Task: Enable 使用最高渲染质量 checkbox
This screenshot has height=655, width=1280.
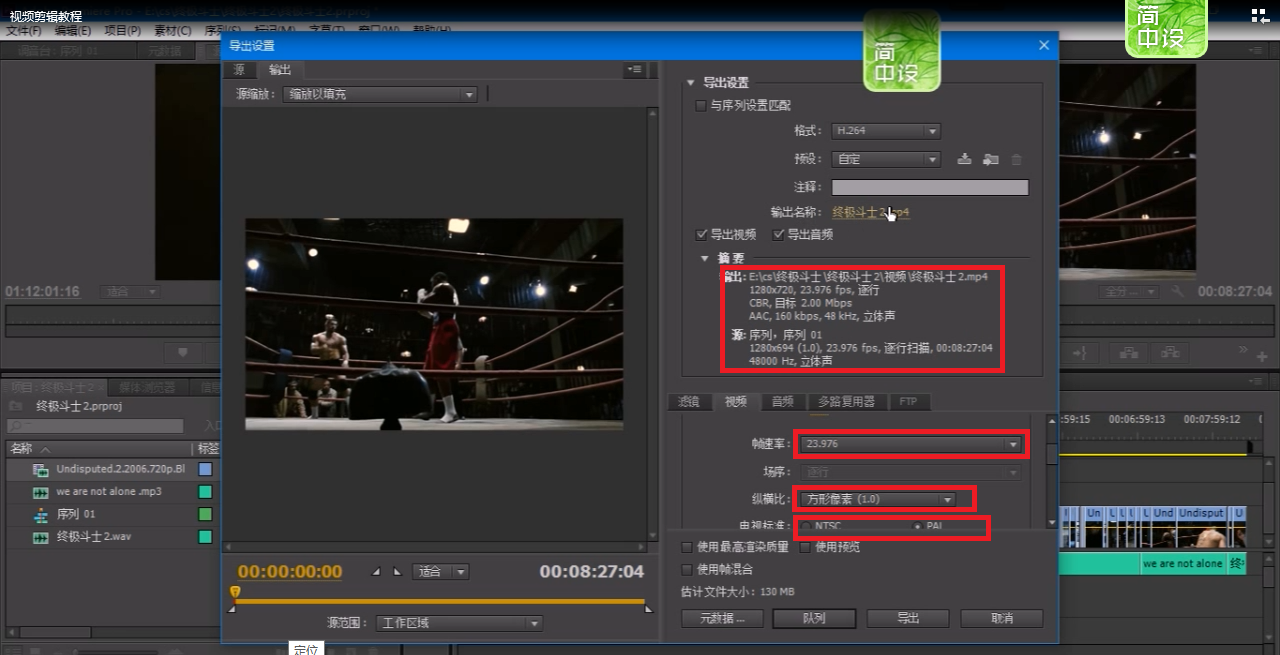Action: click(687, 547)
